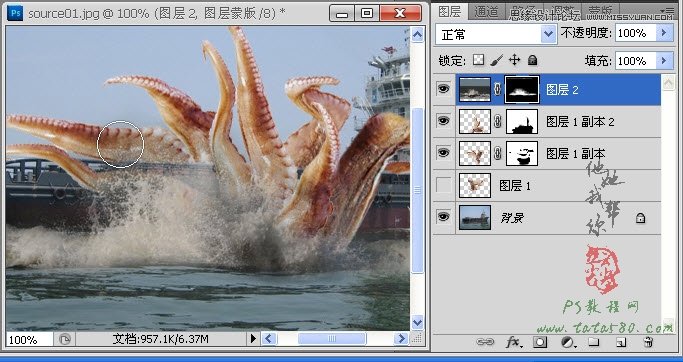Click the 文档:957.1K/6.37M status text

pyautogui.click(x=160, y=338)
